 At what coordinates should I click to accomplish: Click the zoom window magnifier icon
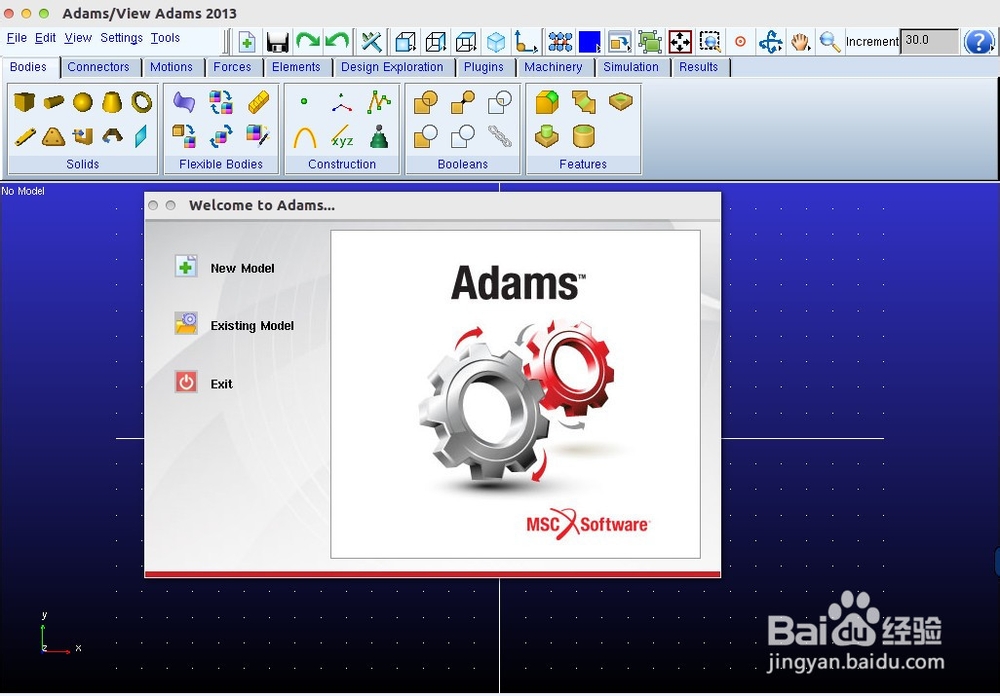point(710,42)
